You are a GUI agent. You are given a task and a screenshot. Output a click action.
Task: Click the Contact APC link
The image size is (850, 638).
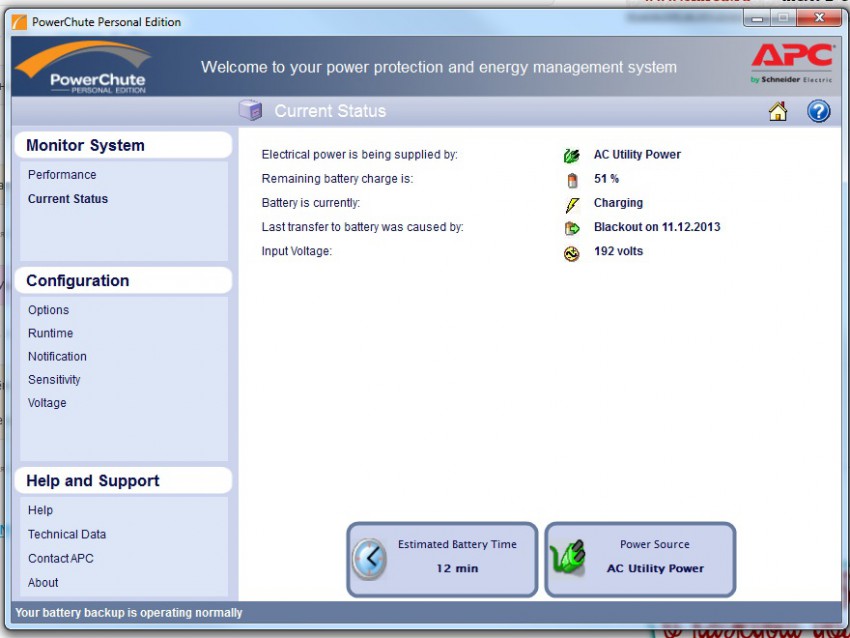click(x=60, y=558)
